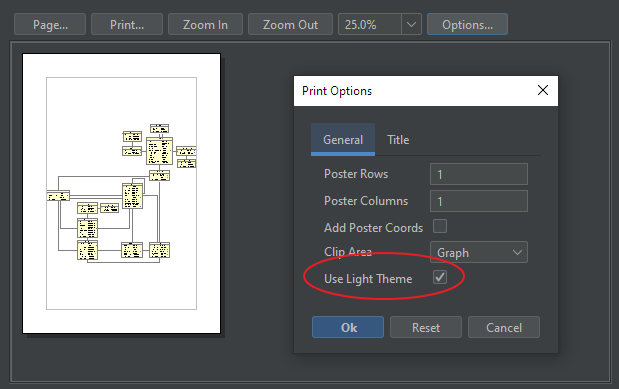
Task: Cancel the Print Options dialog
Action: (x=504, y=327)
